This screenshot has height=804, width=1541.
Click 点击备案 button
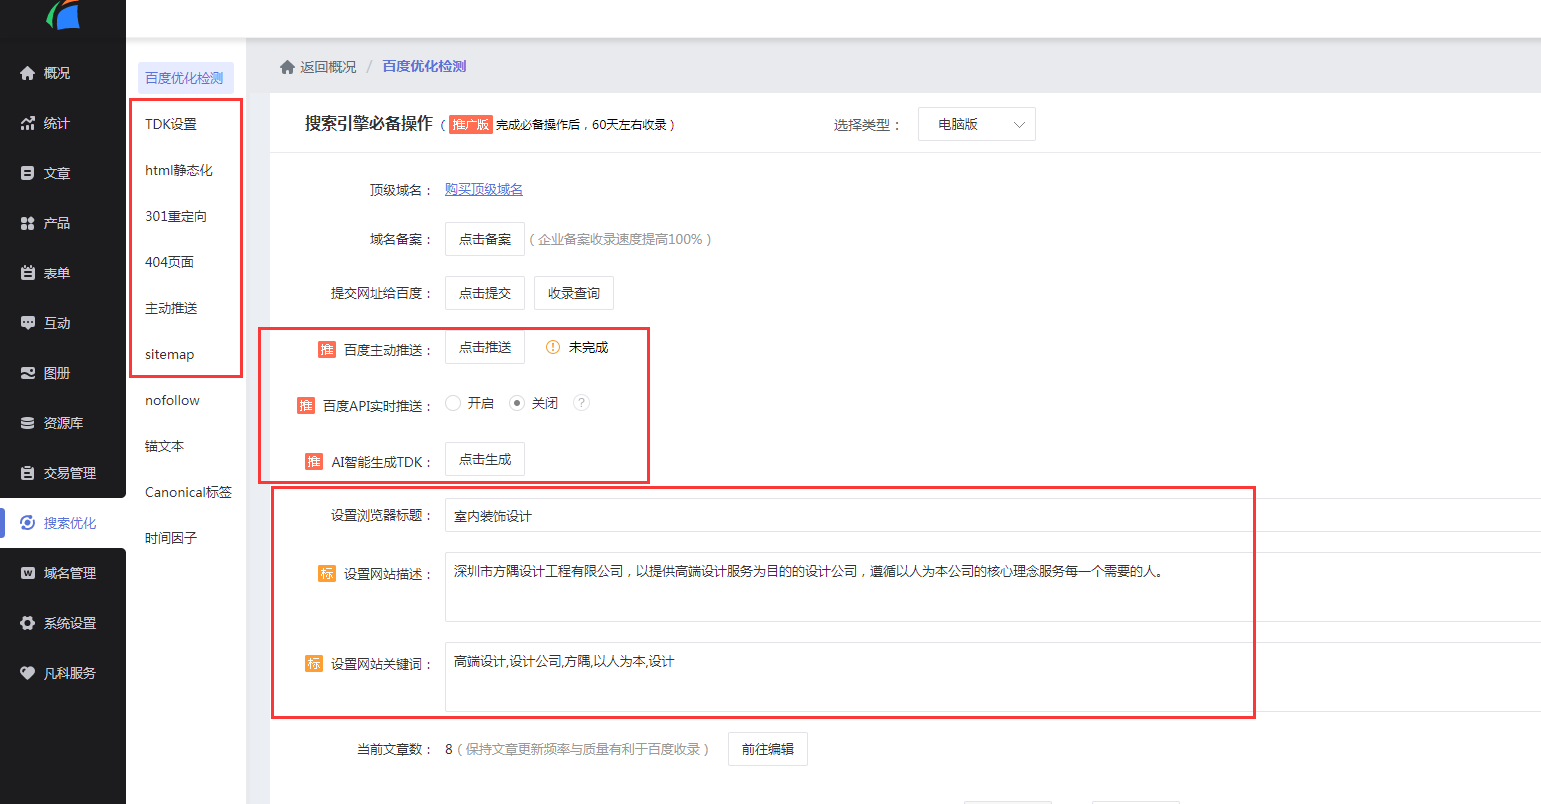pyautogui.click(x=485, y=239)
